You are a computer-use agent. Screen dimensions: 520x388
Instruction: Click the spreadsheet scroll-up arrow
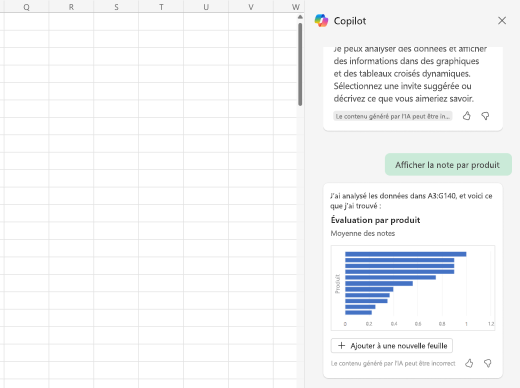point(300,17)
